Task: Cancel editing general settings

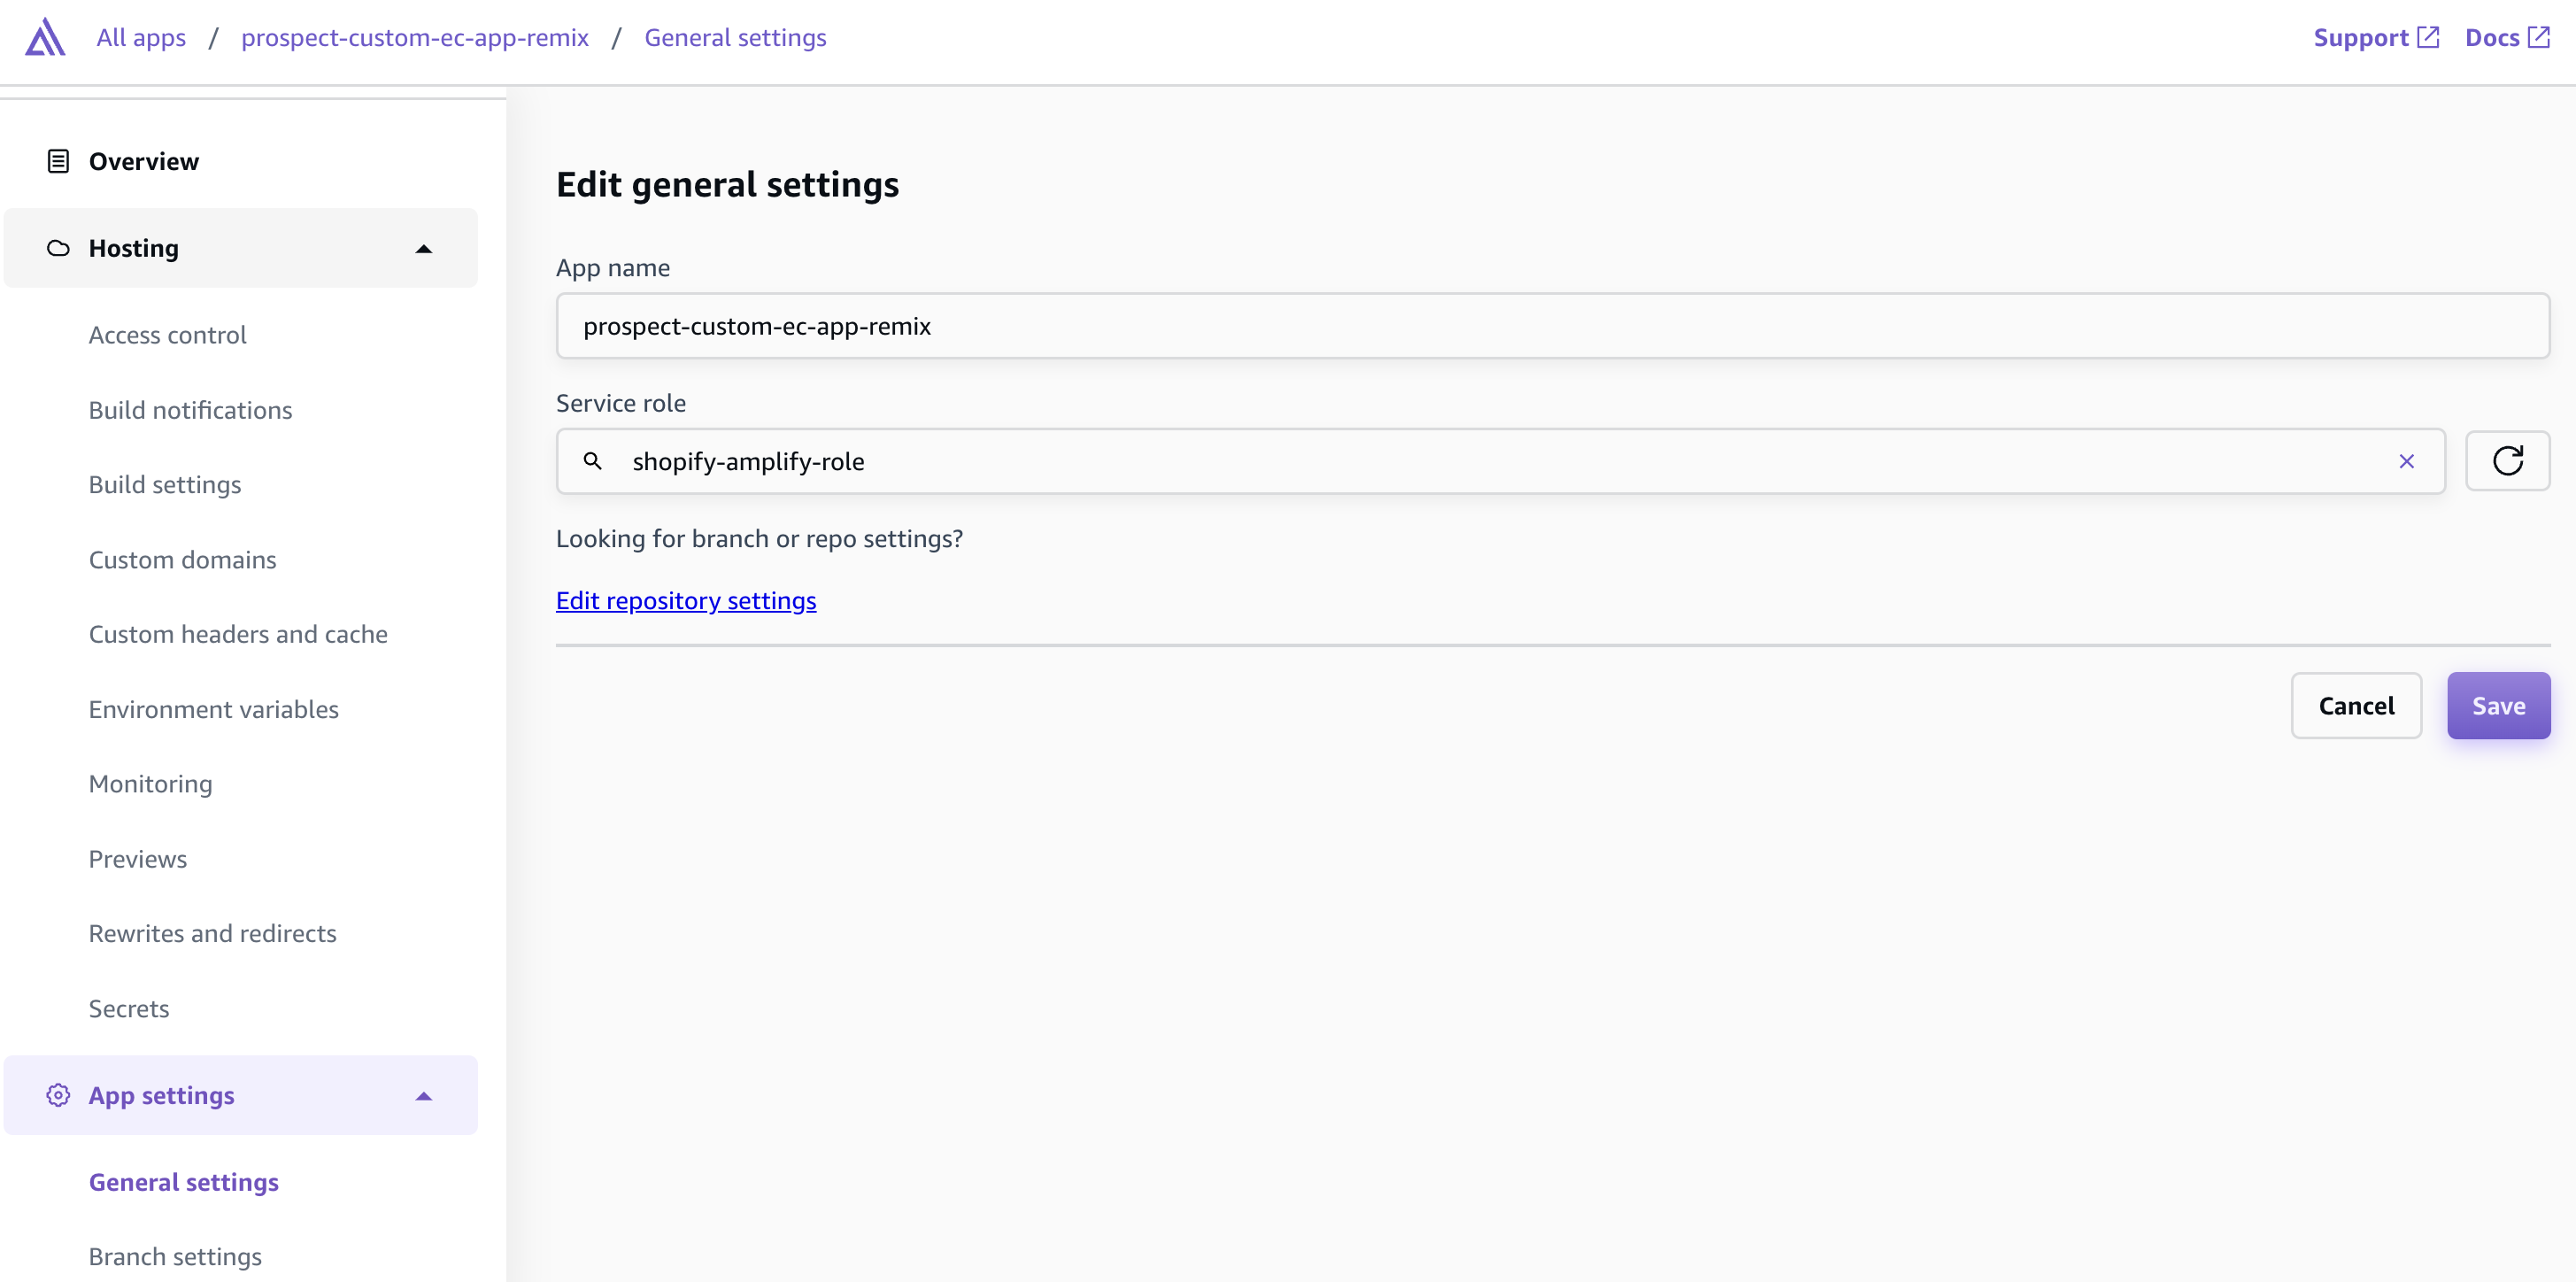Action: pyautogui.click(x=2356, y=706)
